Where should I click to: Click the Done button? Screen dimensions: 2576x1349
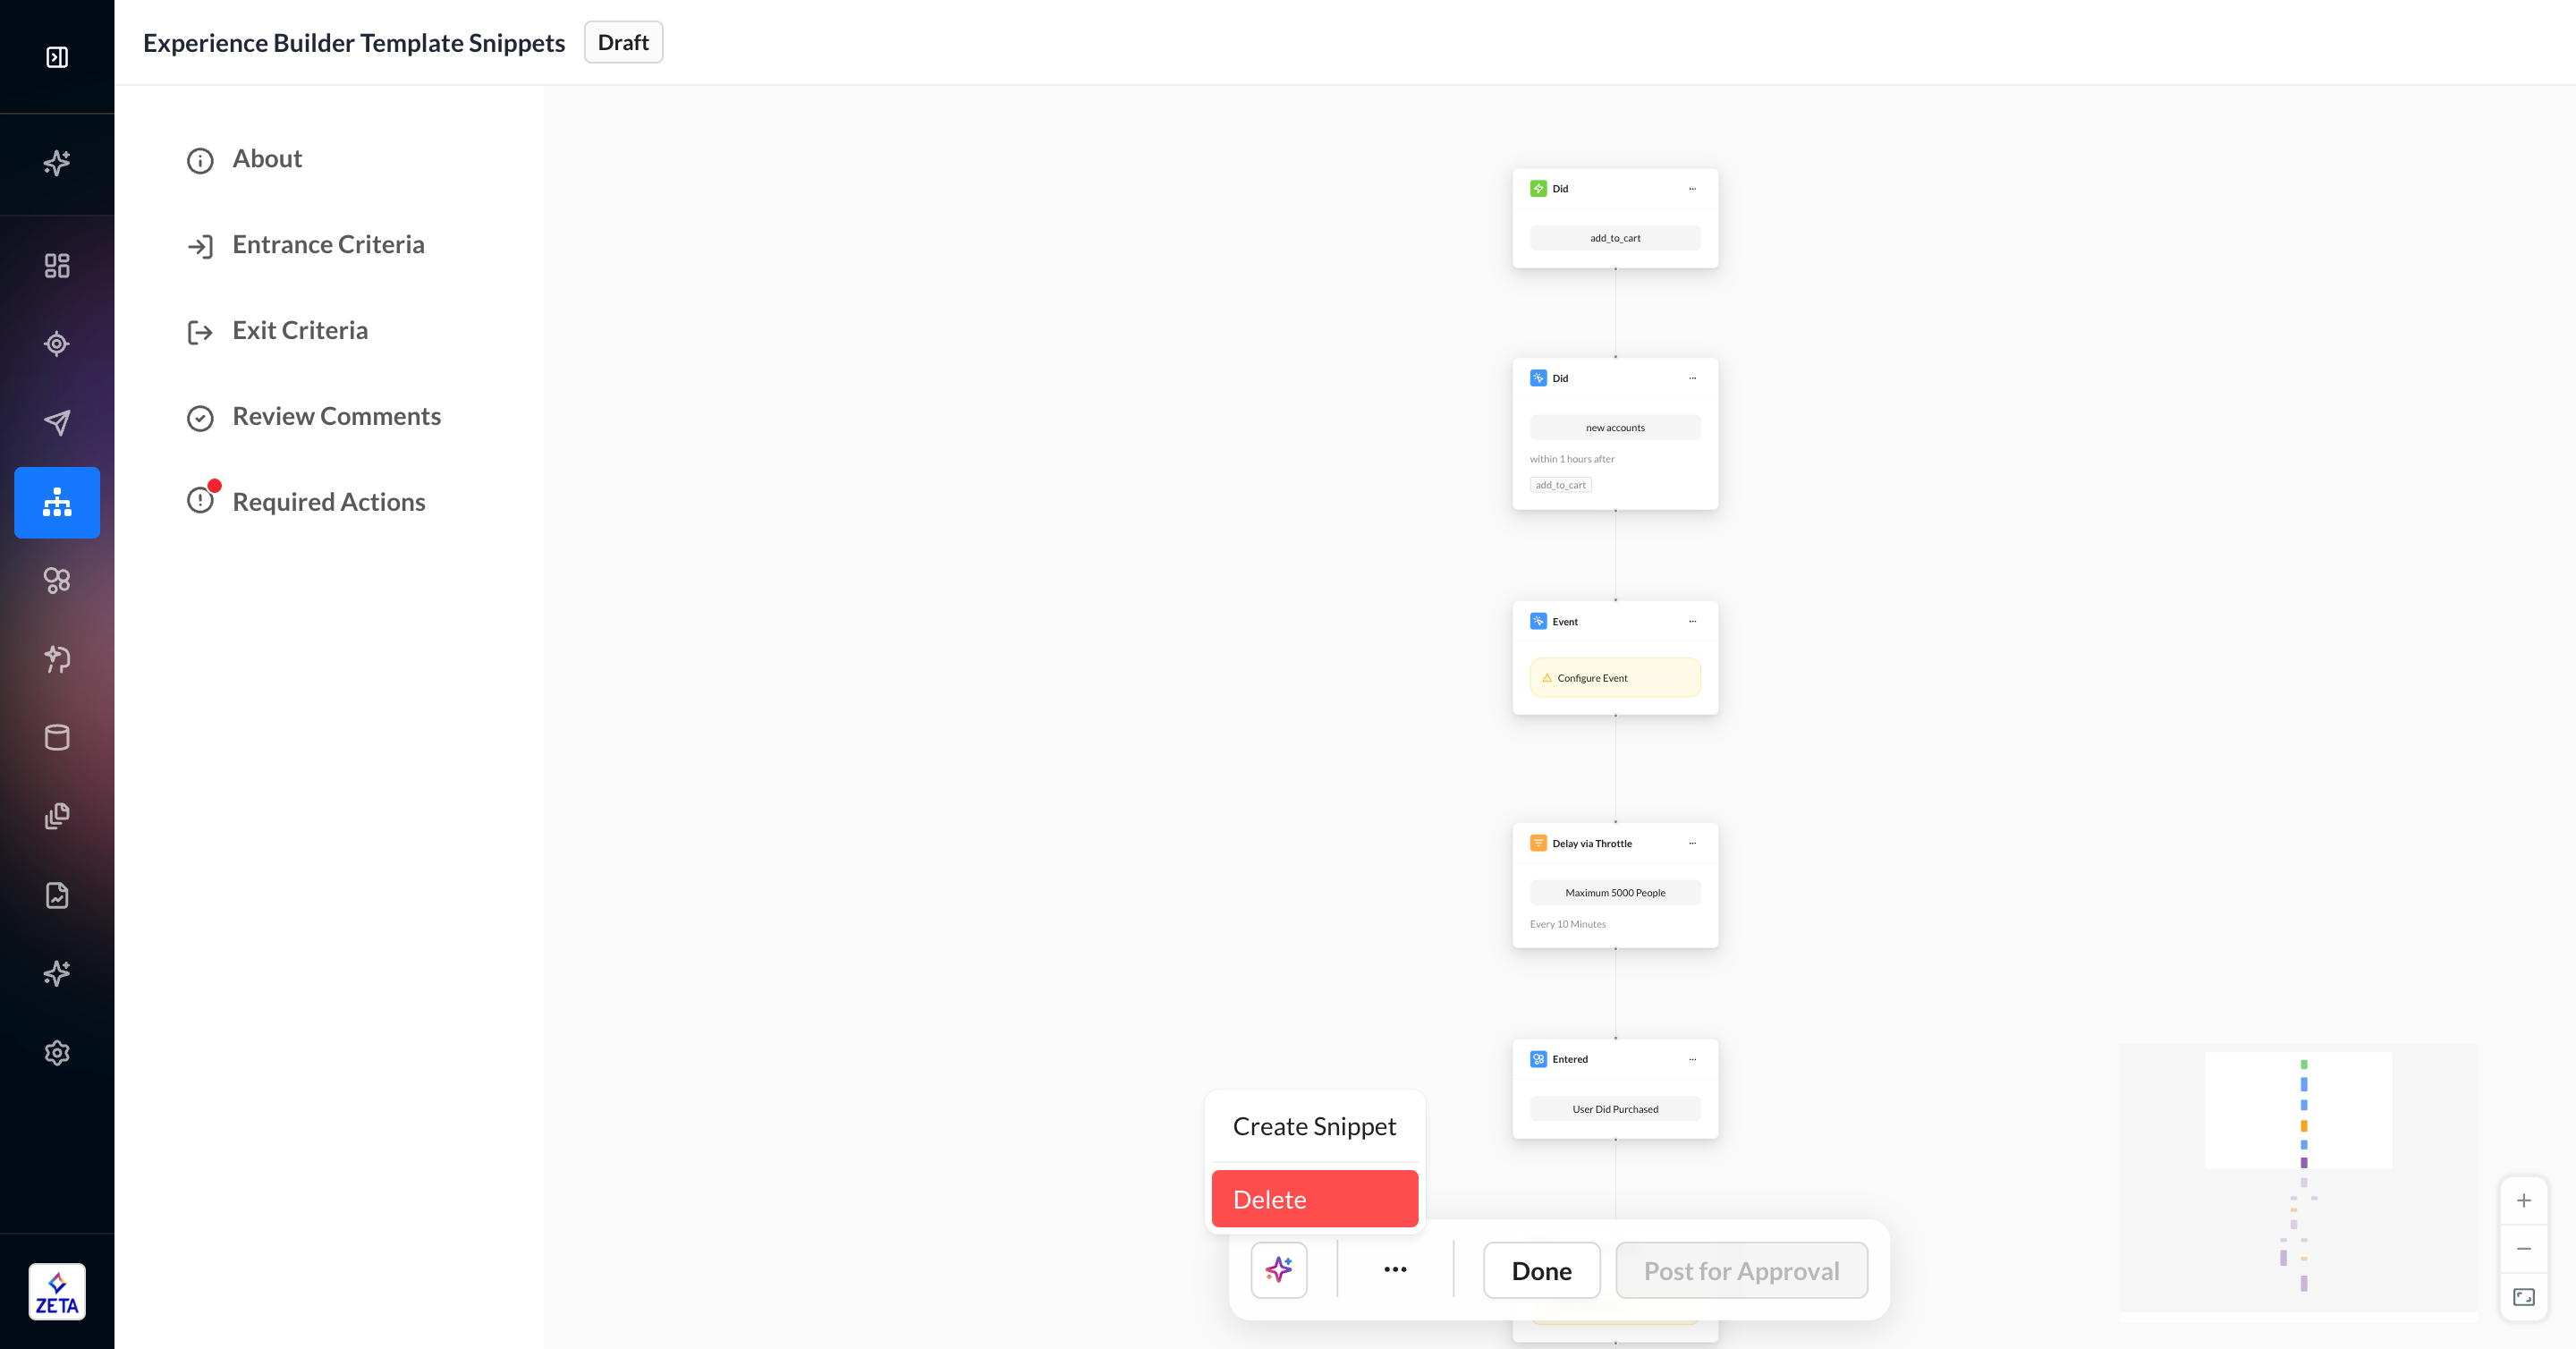1541,1270
